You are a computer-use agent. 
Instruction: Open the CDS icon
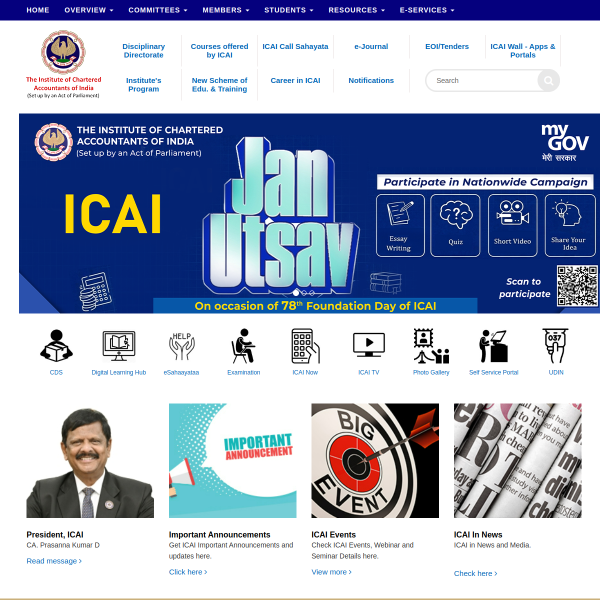tap(56, 346)
